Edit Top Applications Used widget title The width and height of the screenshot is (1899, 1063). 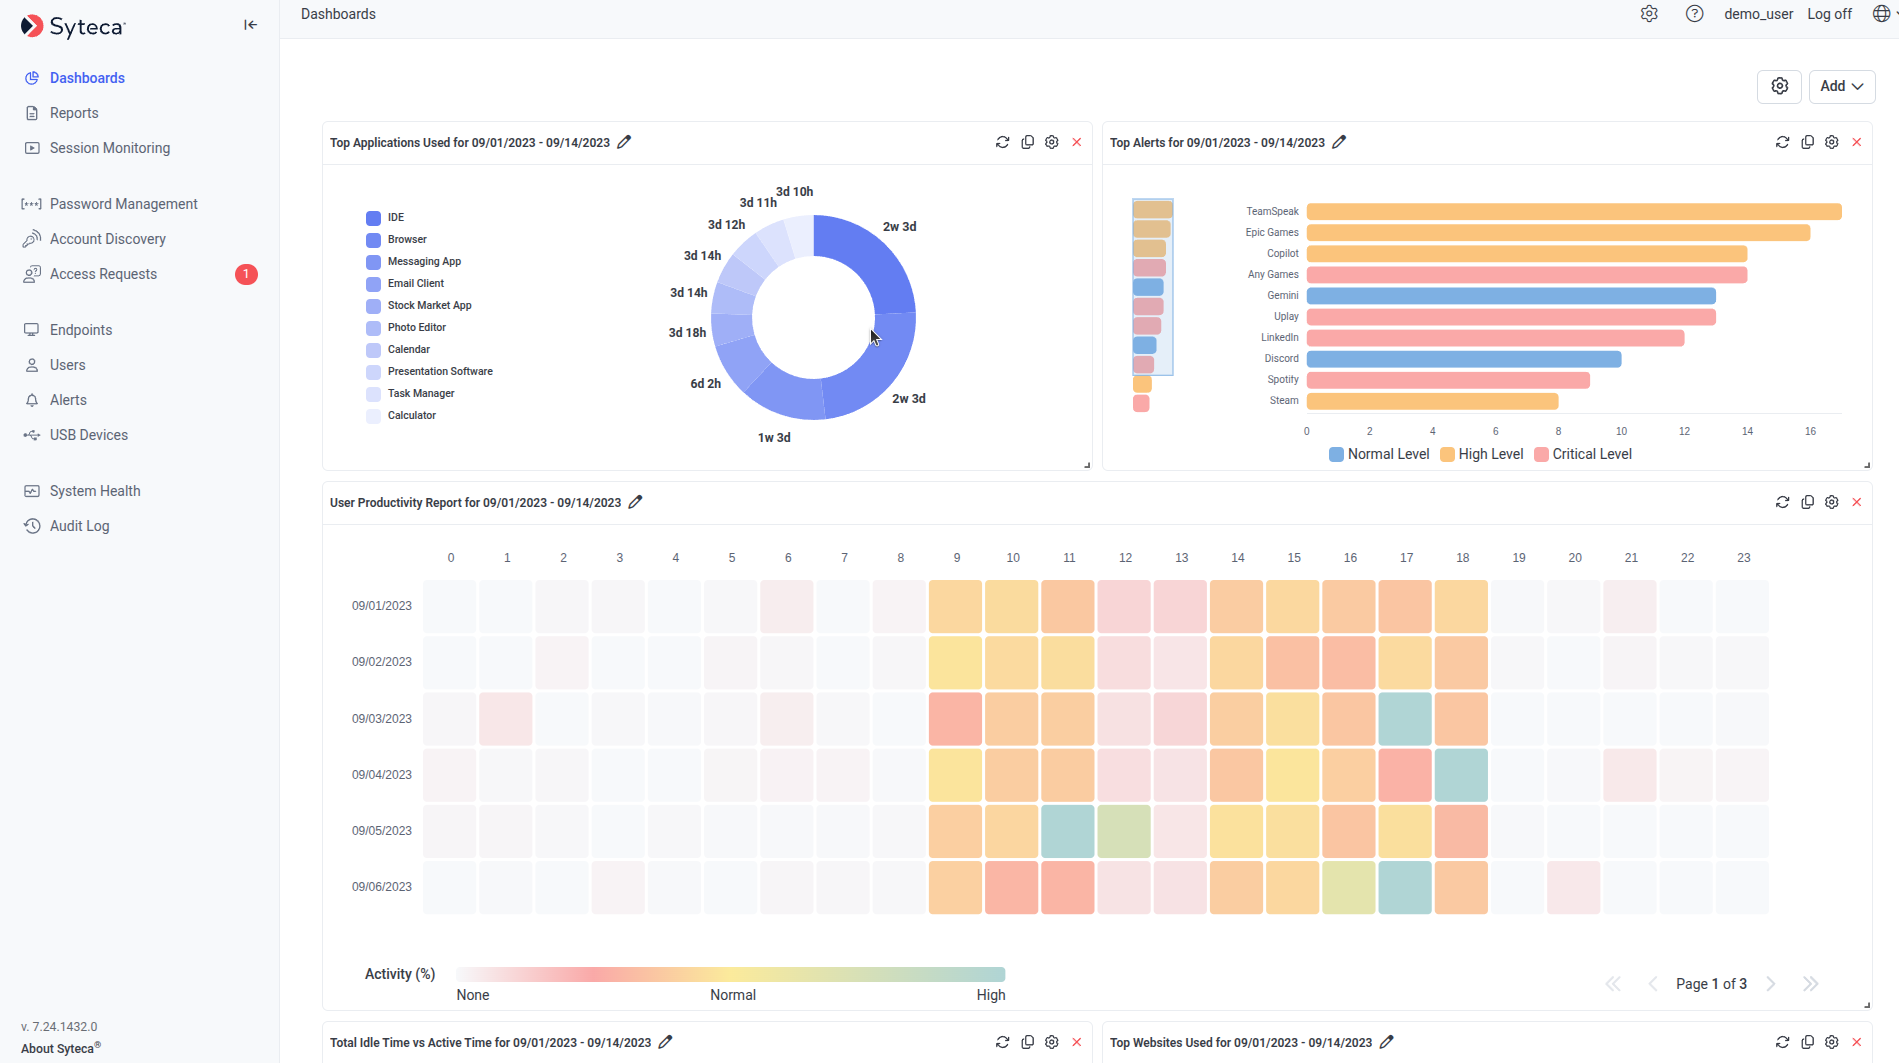[624, 142]
